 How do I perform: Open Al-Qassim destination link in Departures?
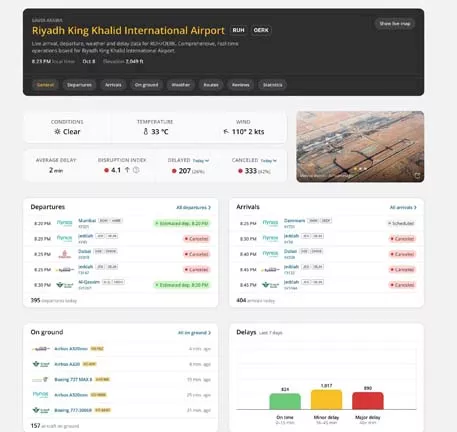coord(89,282)
